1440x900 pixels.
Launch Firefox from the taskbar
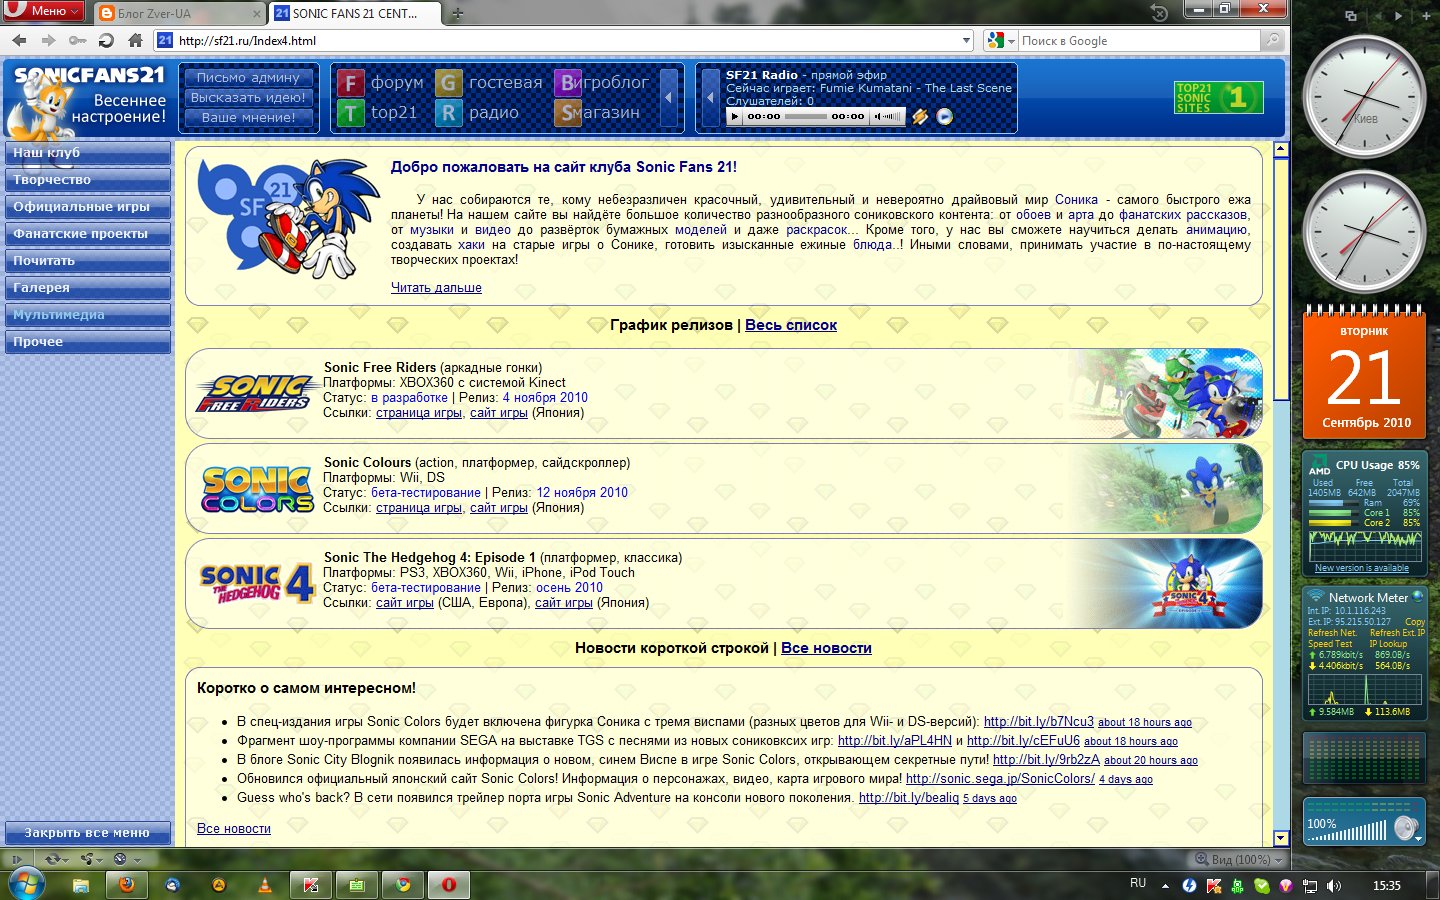126,885
